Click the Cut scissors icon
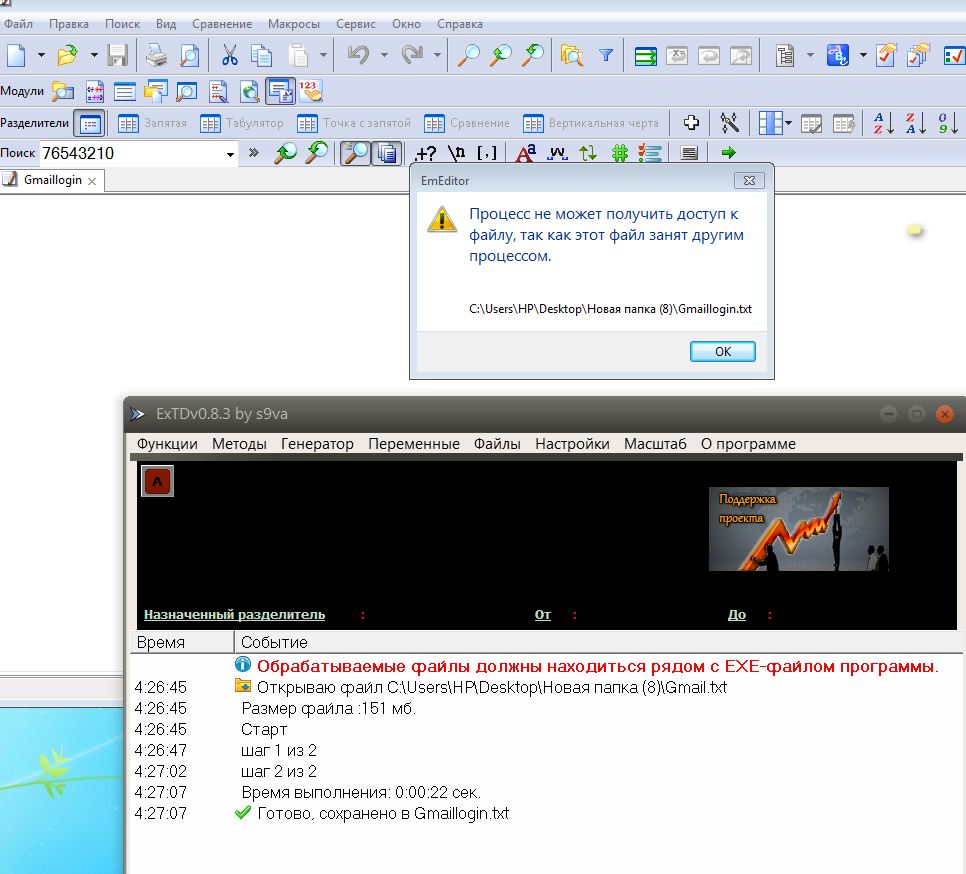 (x=229, y=55)
